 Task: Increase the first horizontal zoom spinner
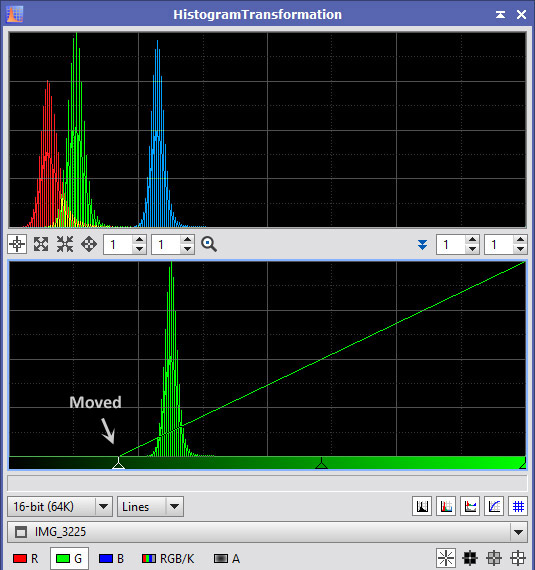[140, 240]
